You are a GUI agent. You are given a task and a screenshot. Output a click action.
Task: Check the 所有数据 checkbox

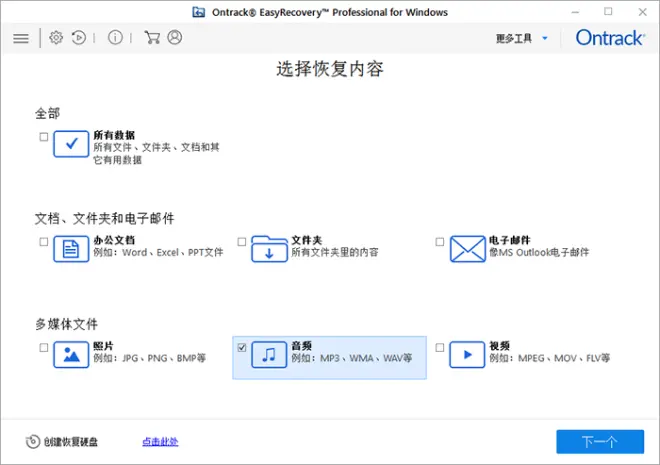point(43,137)
